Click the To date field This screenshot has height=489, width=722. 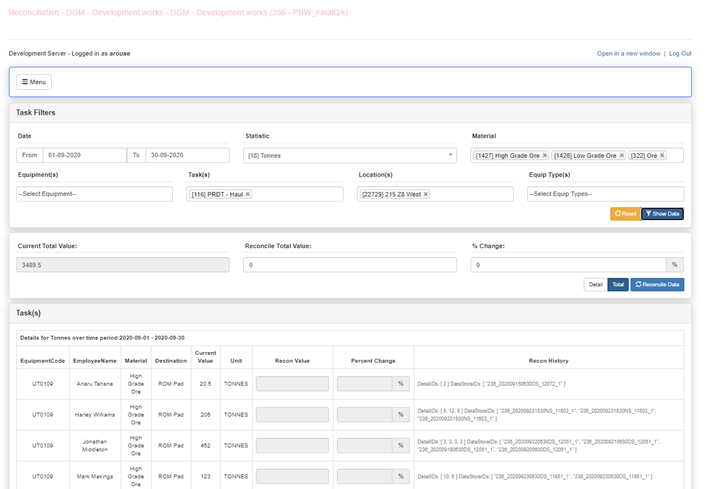pos(187,155)
